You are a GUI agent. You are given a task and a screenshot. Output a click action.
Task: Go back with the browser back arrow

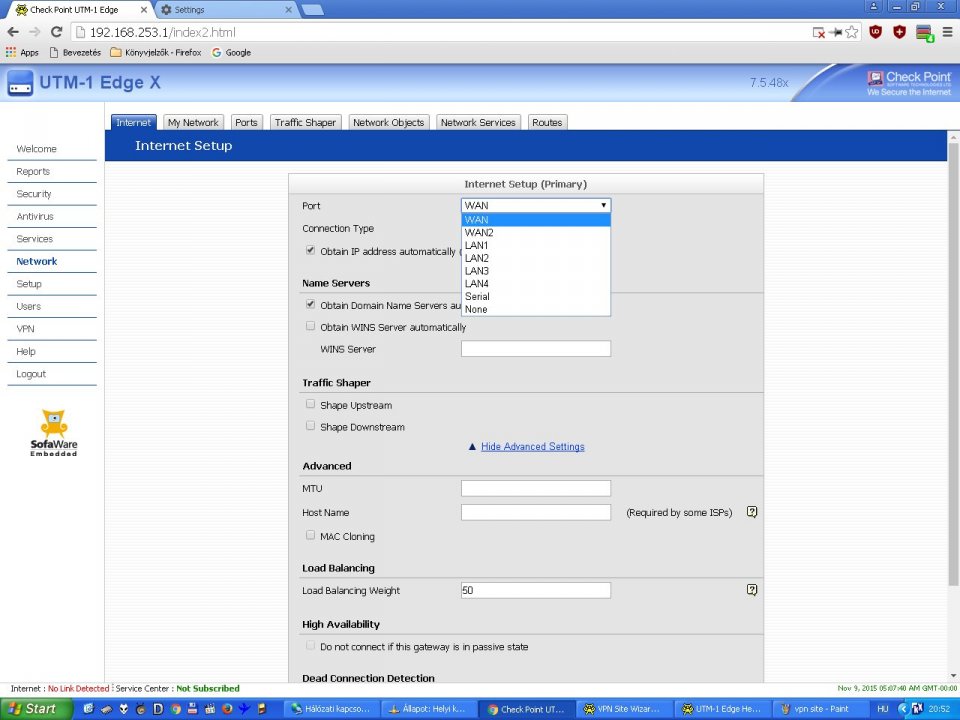[x=13, y=32]
